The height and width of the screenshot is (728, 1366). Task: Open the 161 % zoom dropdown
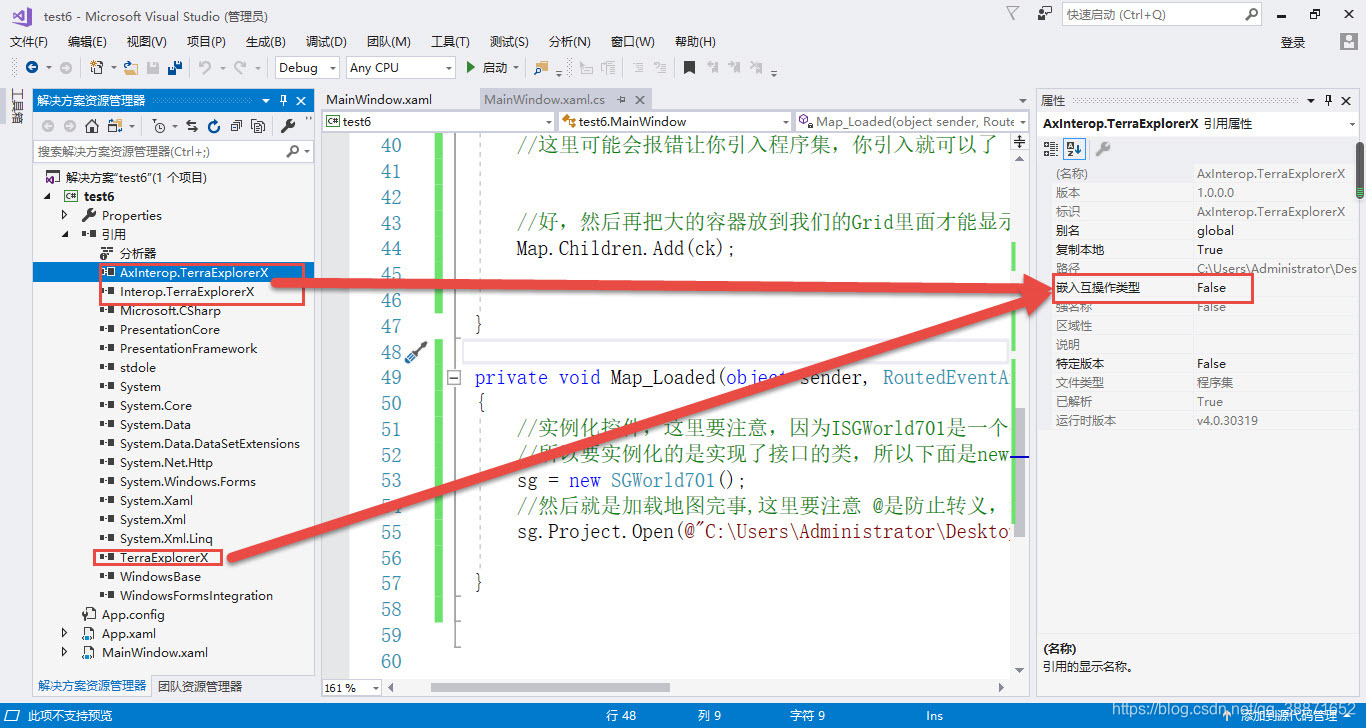[354, 688]
